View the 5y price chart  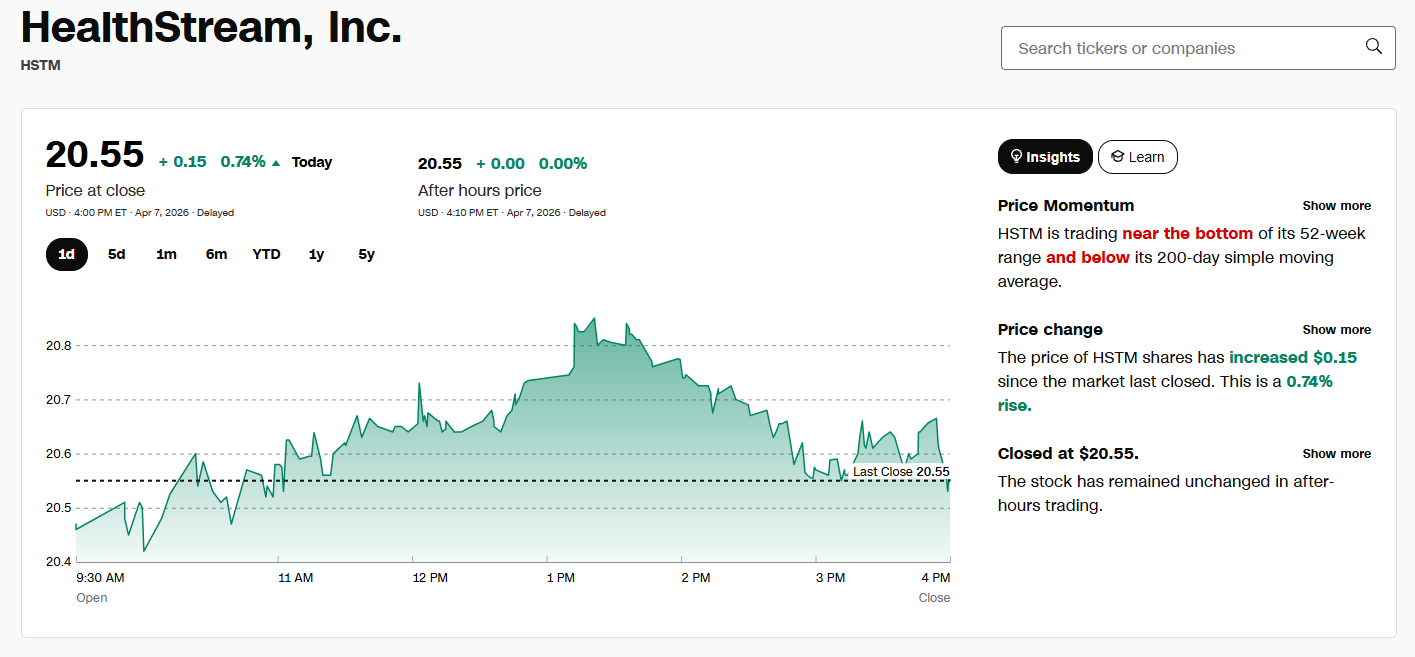pyautogui.click(x=366, y=254)
